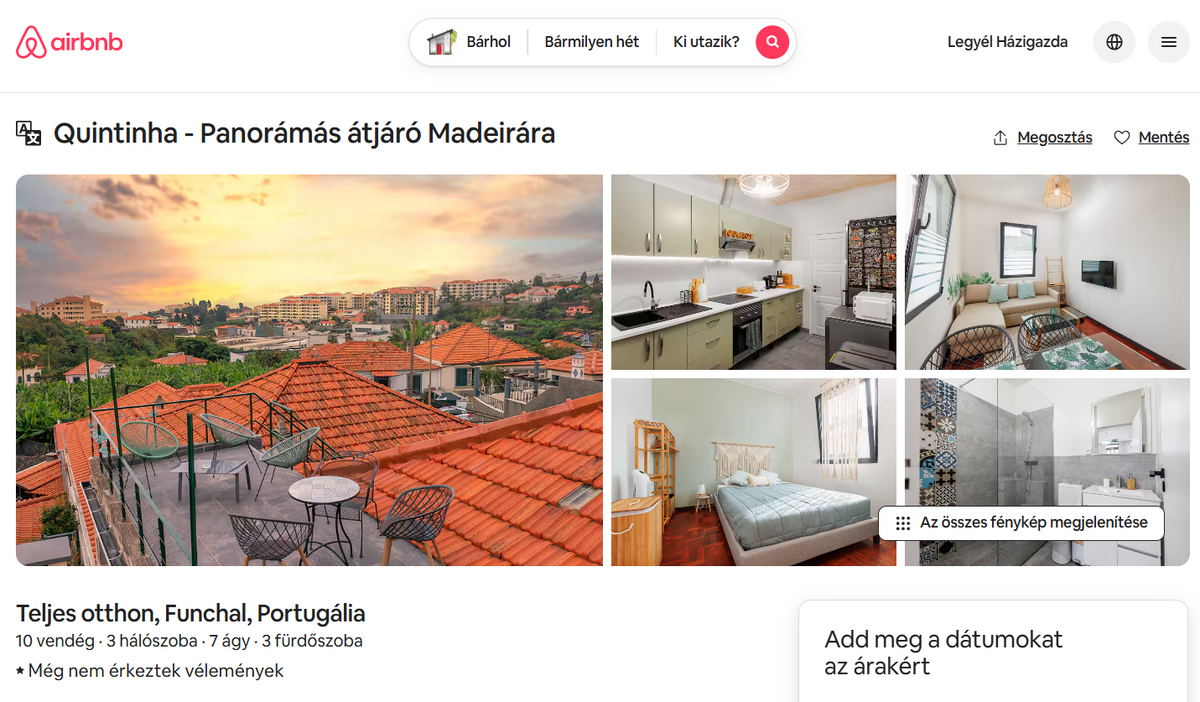Viewport: 1200px width, 702px height.
Task: Open the Ki utazik? guest selector
Action: pos(706,42)
